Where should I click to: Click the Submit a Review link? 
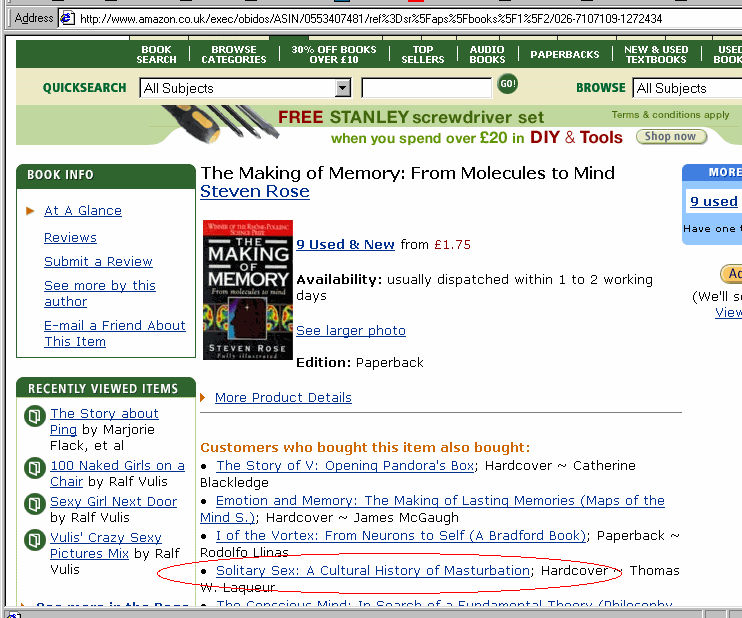(98, 261)
